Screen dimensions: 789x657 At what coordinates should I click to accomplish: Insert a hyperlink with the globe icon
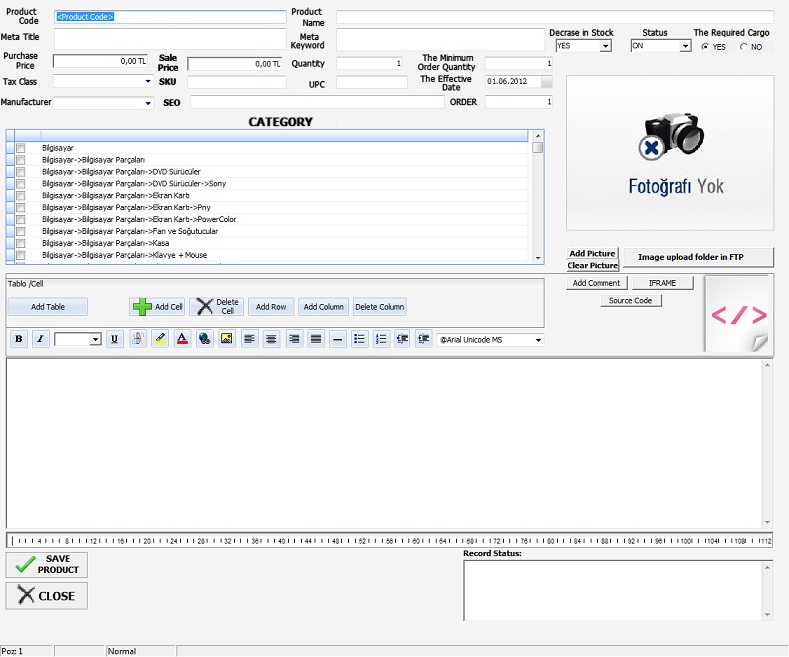[x=204, y=339]
